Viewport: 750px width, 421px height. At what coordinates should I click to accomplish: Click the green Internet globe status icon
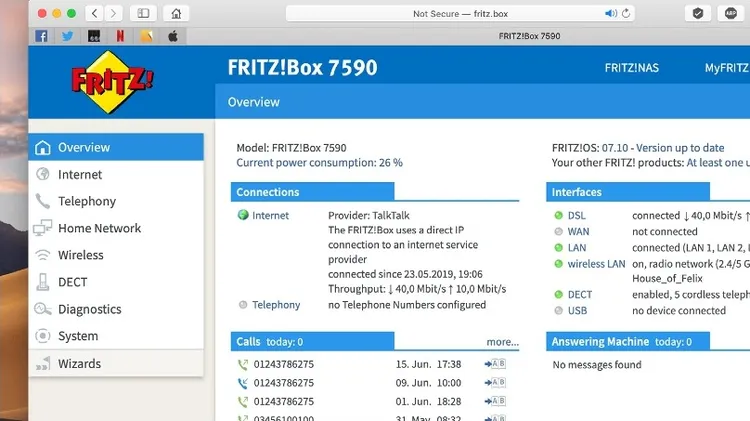click(243, 215)
